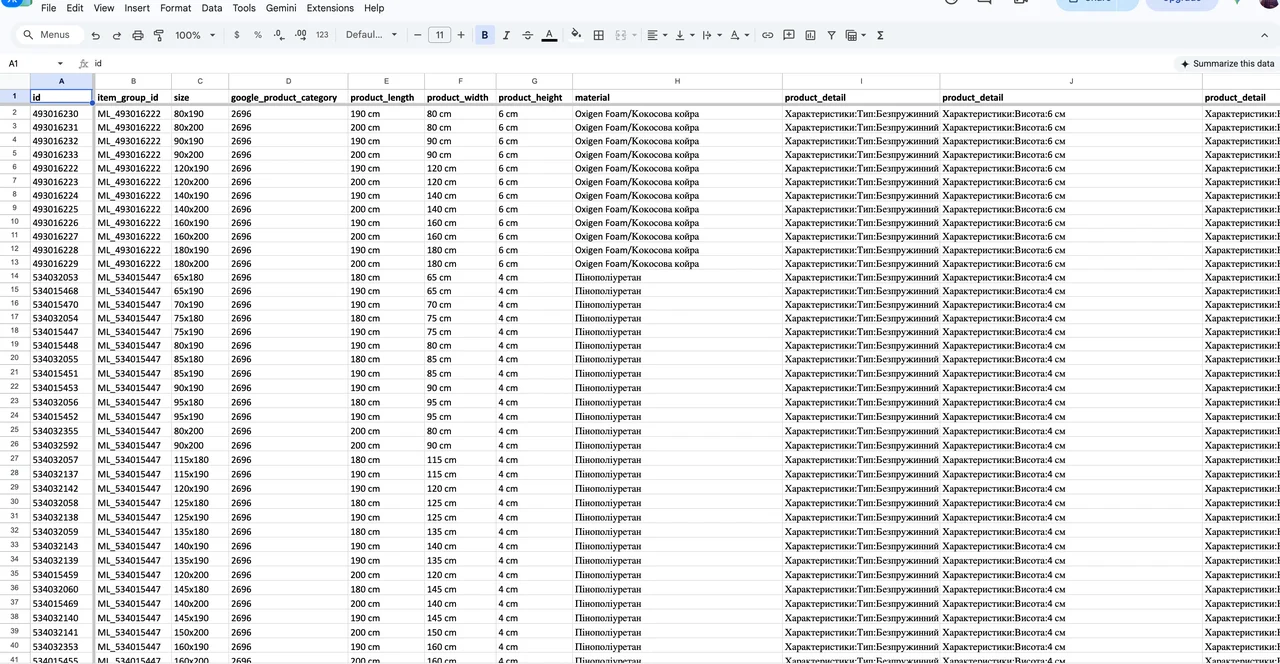Open the borders tool
This screenshot has height=664, width=1280.
pos(599,35)
